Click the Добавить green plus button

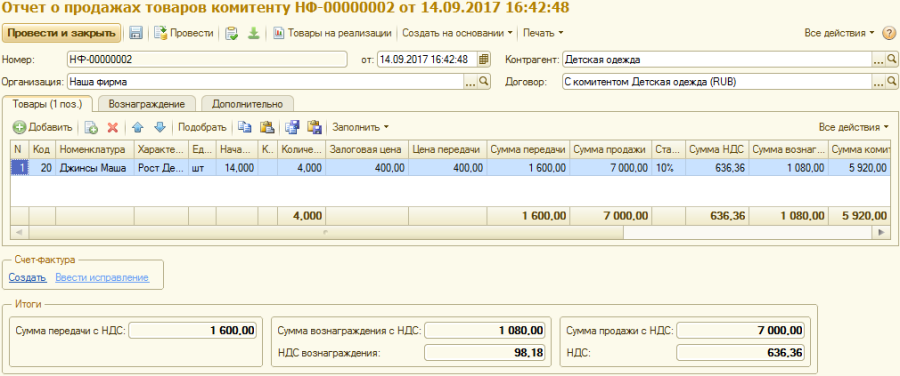point(43,127)
